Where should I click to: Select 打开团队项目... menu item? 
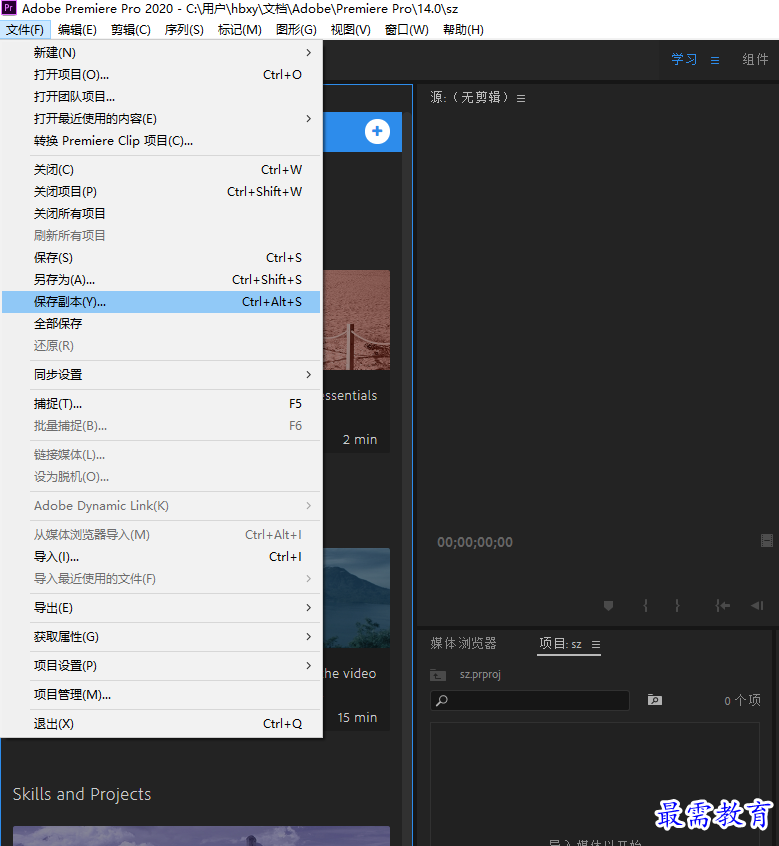pos(161,97)
